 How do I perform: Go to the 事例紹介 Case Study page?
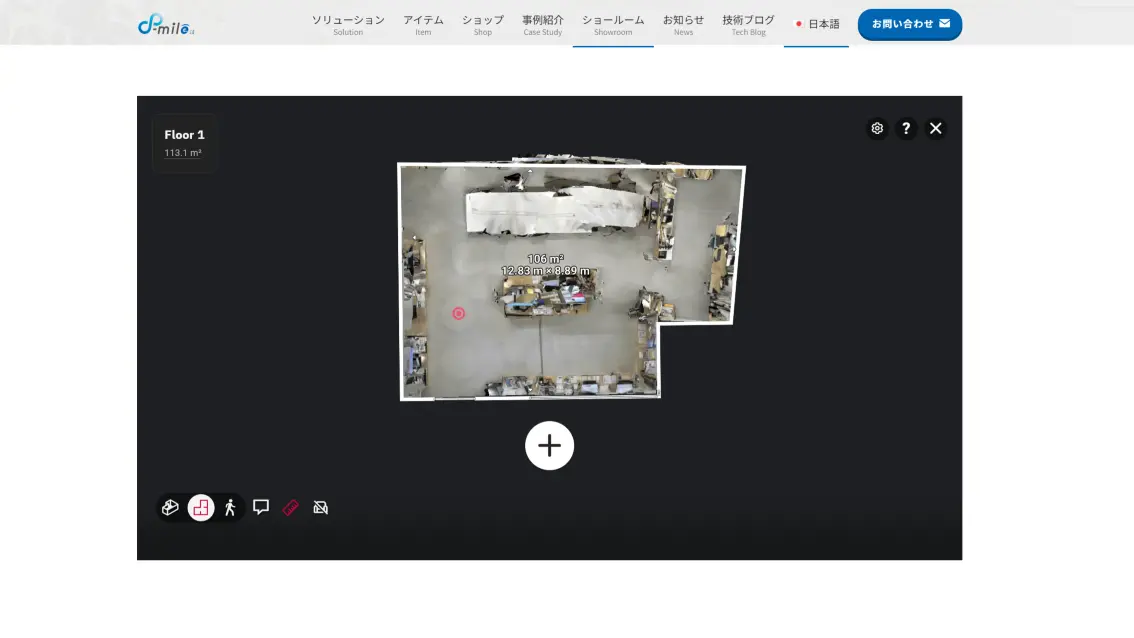[543, 25]
